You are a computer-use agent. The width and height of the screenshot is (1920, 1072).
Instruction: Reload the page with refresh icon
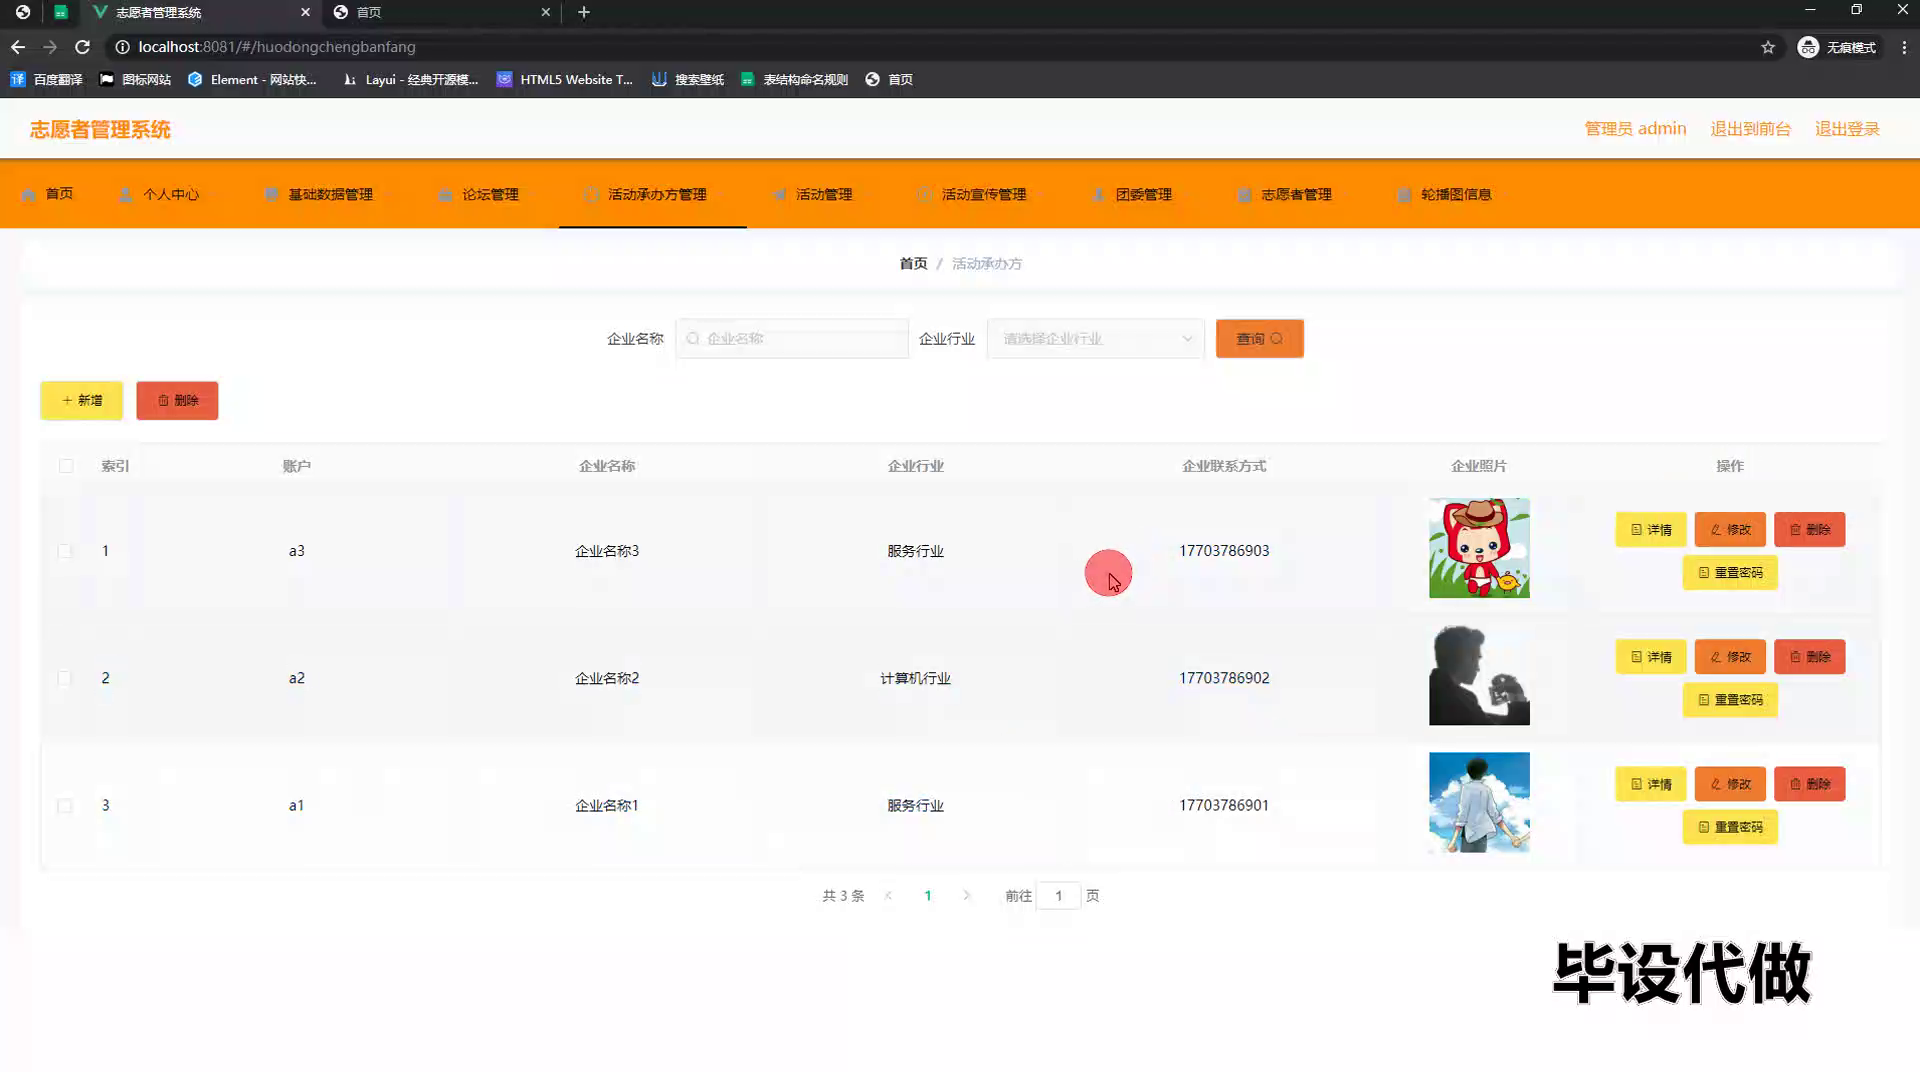click(83, 47)
